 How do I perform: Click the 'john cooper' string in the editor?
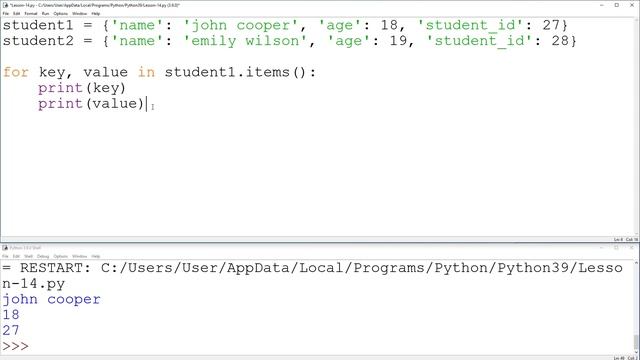(240, 25)
